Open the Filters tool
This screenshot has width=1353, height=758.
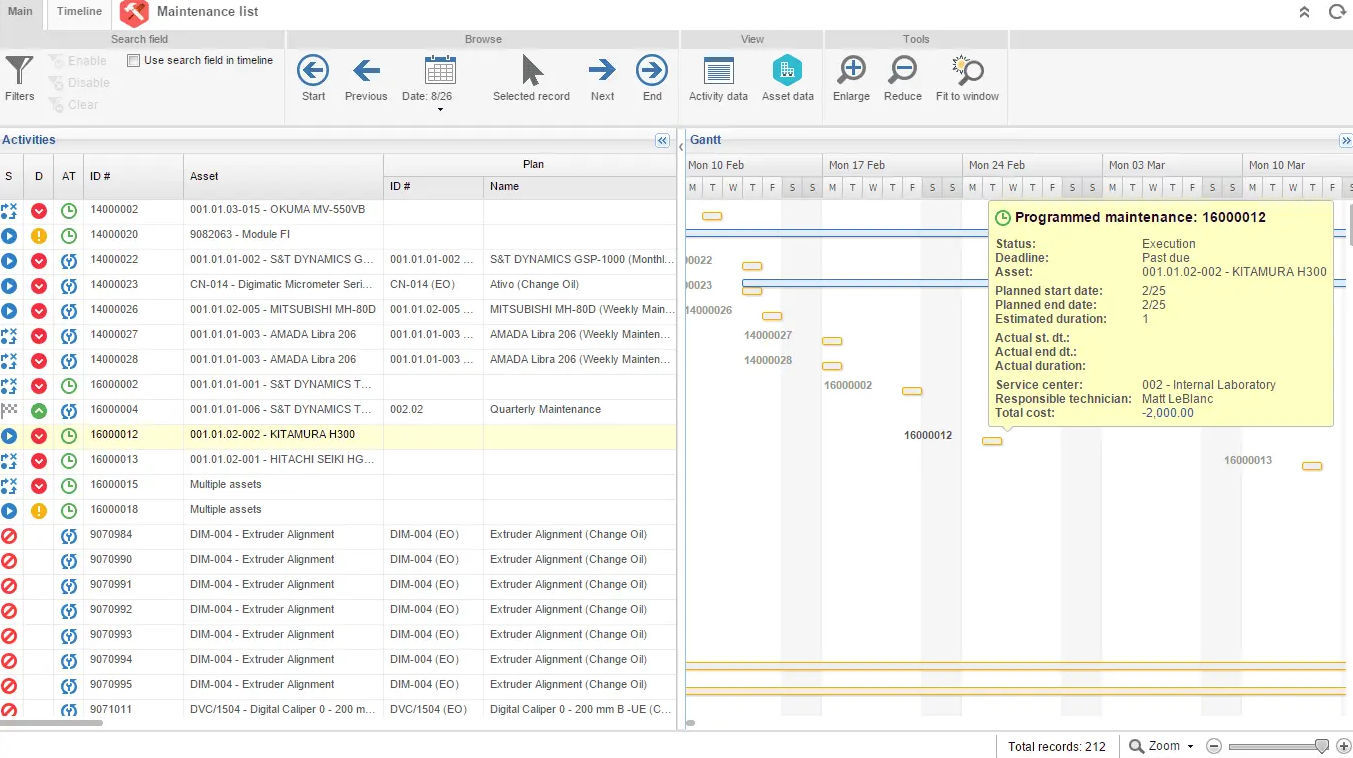pyautogui.click(x=19, y=78)
